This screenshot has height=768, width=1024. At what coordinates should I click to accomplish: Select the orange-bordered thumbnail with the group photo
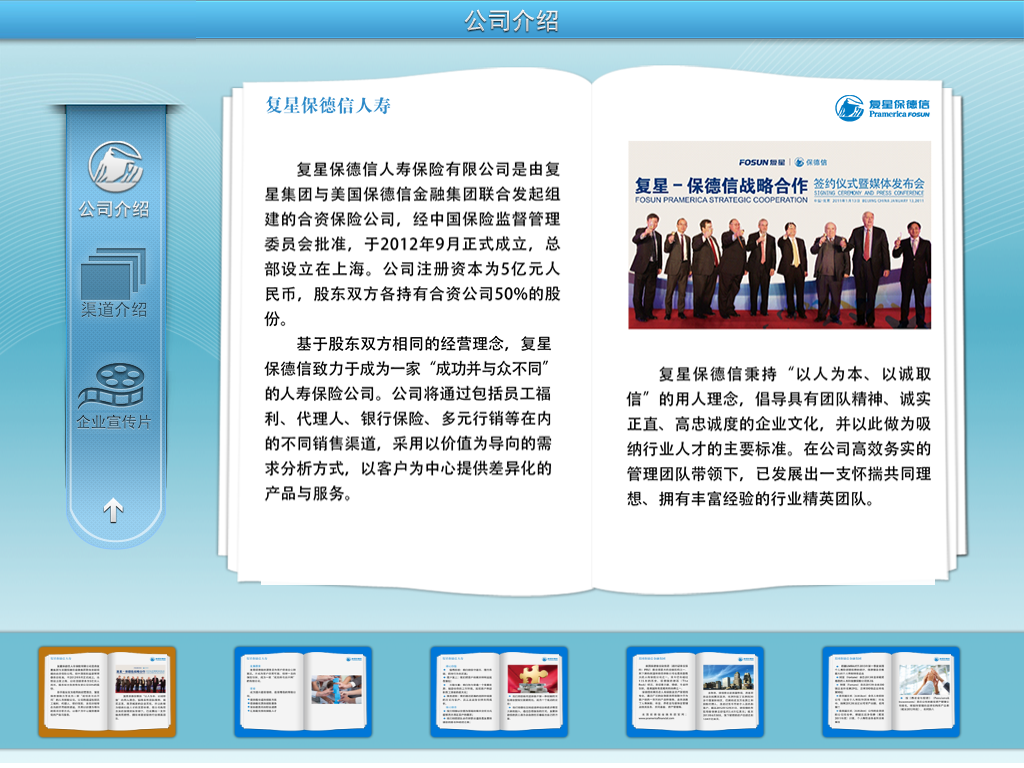click(107, 692)
